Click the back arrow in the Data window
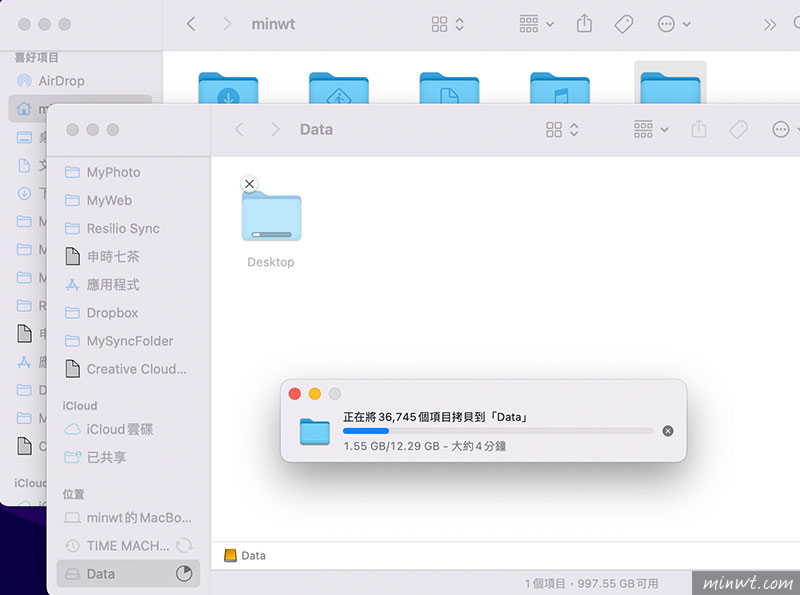The height and width of the screenshot is (595, 800). click(x=239, y=129)
